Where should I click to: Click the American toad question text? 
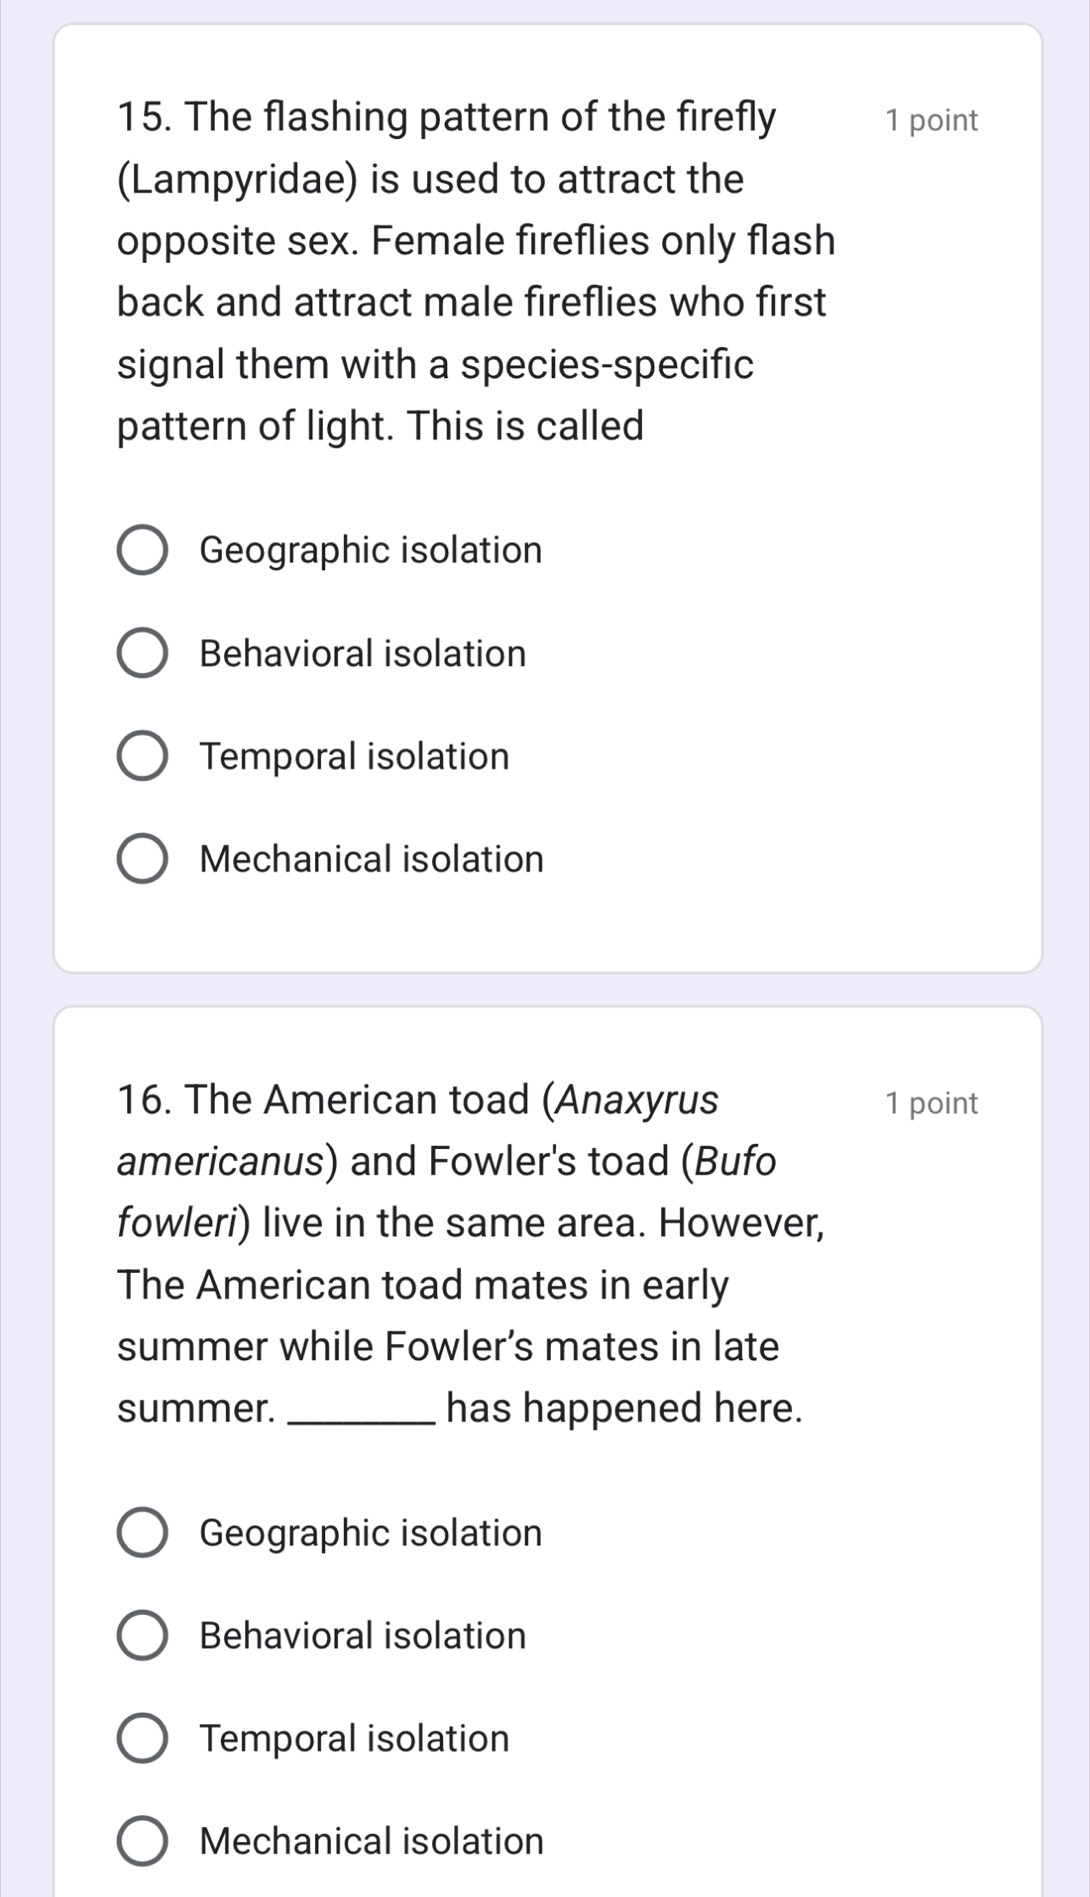click(x=471, y=1254)
